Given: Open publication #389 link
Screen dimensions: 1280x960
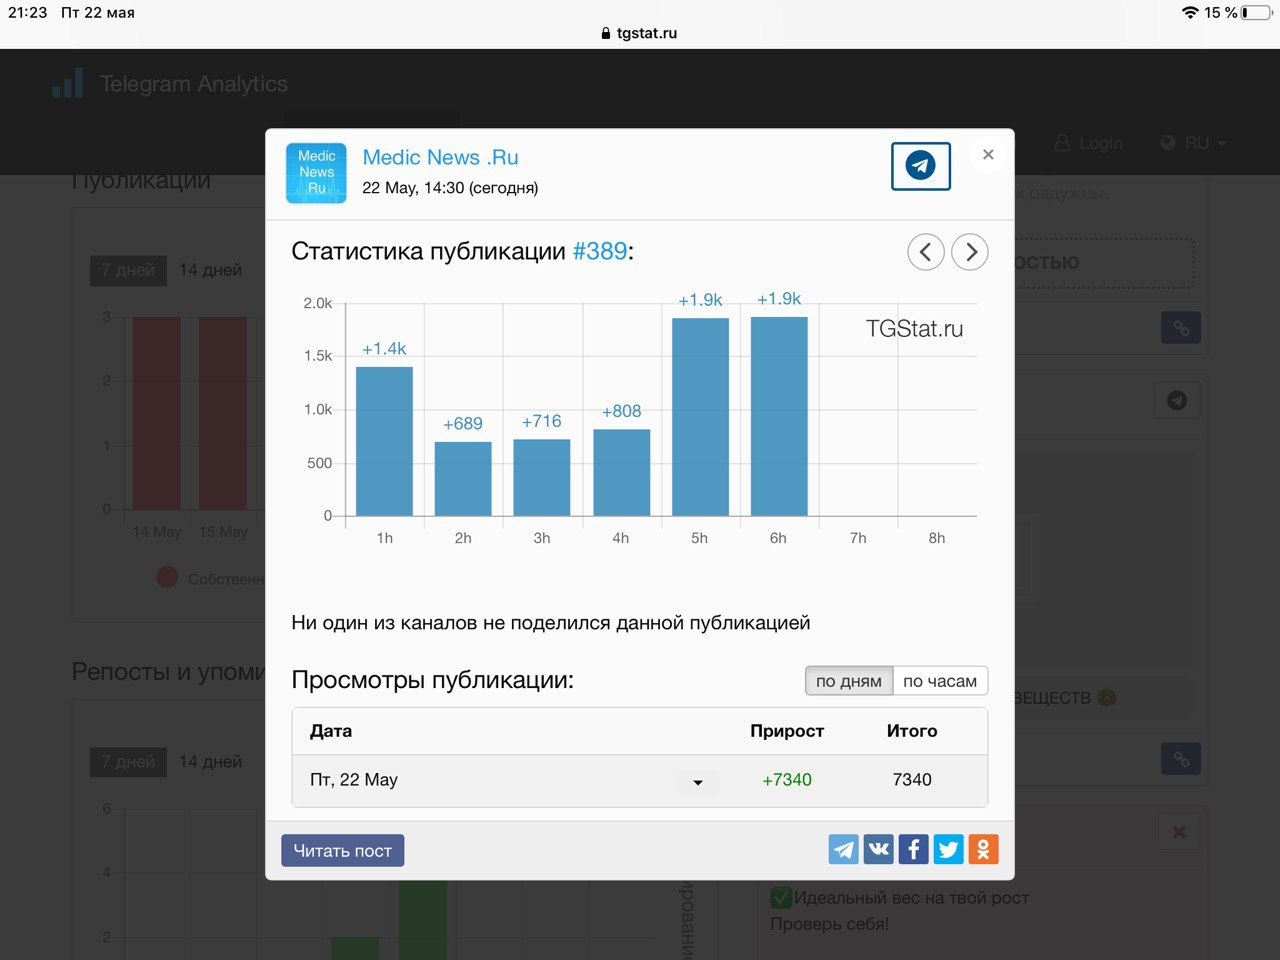Looking at the screenshot, I should click(600, 251).
